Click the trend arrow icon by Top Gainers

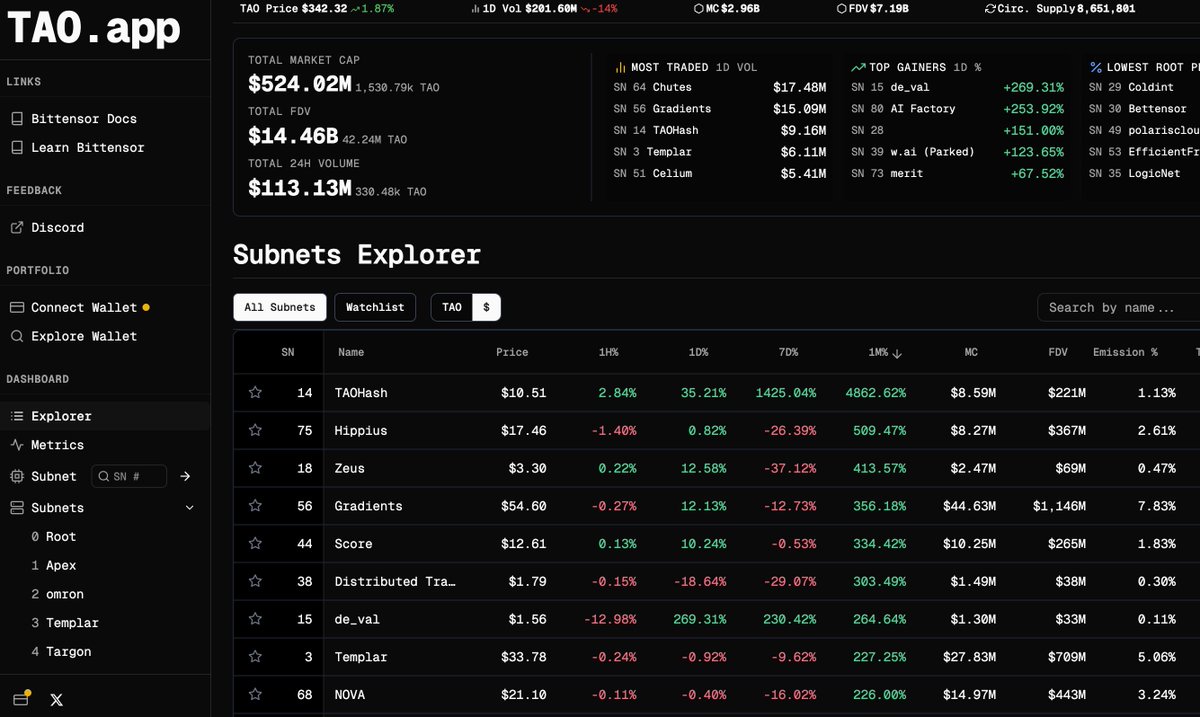click(x=858, y=67)
